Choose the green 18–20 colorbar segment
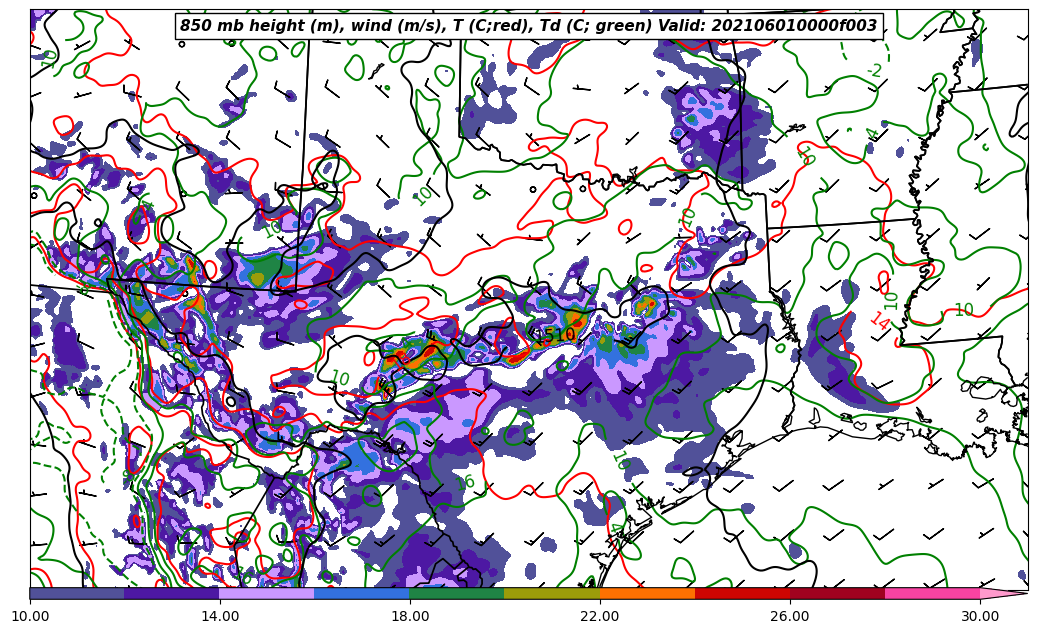The image size is (1037, 633). click(x=457, y=593)
